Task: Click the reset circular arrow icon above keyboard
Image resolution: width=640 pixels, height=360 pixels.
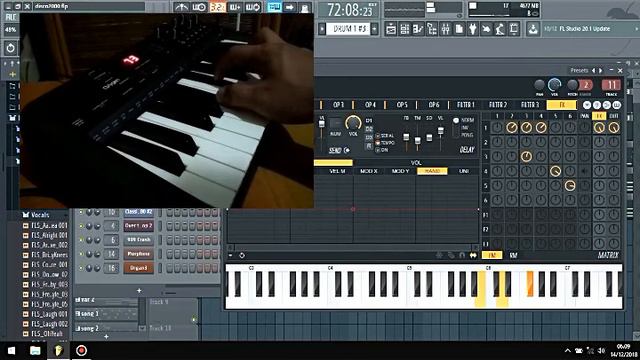Action: (x=242, y=256)
